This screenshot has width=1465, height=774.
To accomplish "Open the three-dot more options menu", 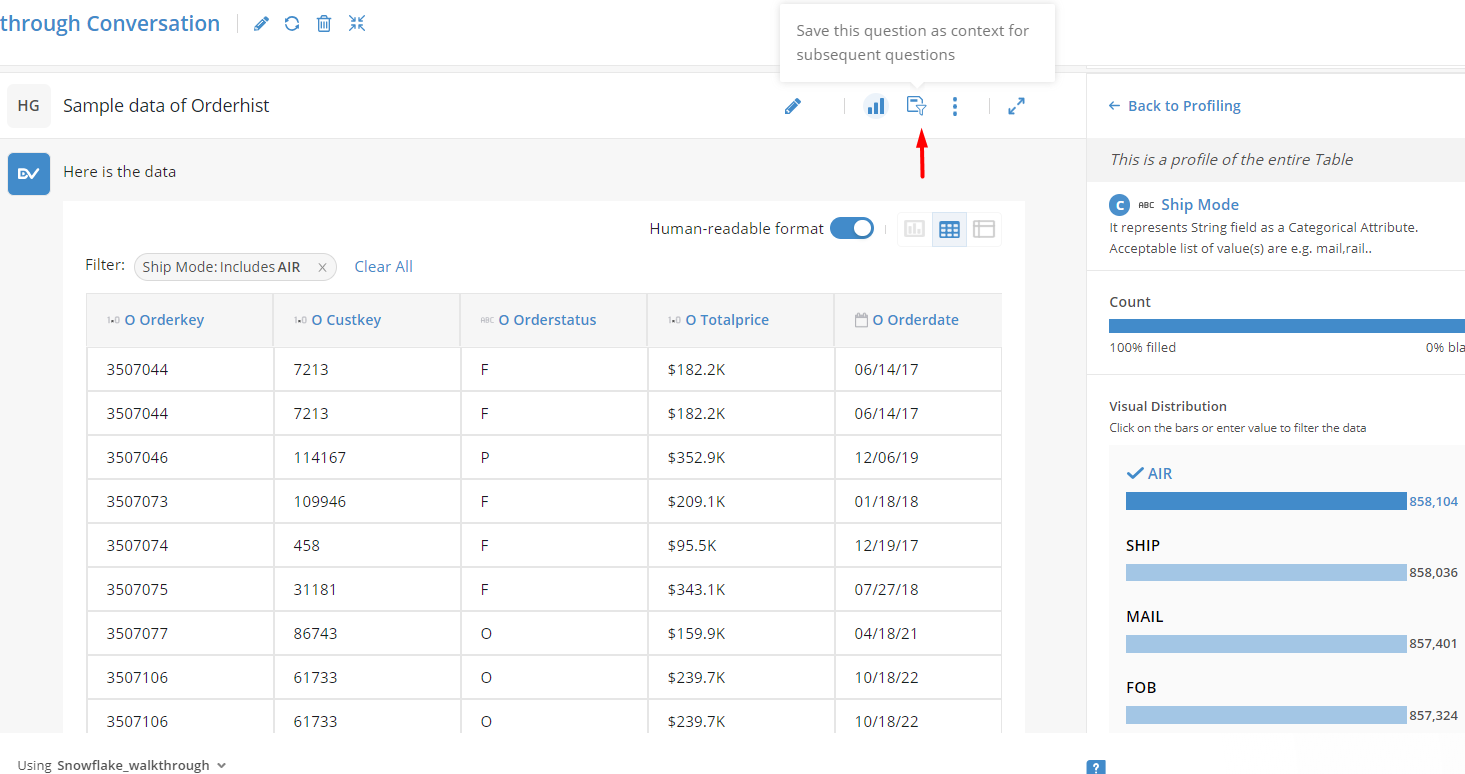I will [955, 106].
